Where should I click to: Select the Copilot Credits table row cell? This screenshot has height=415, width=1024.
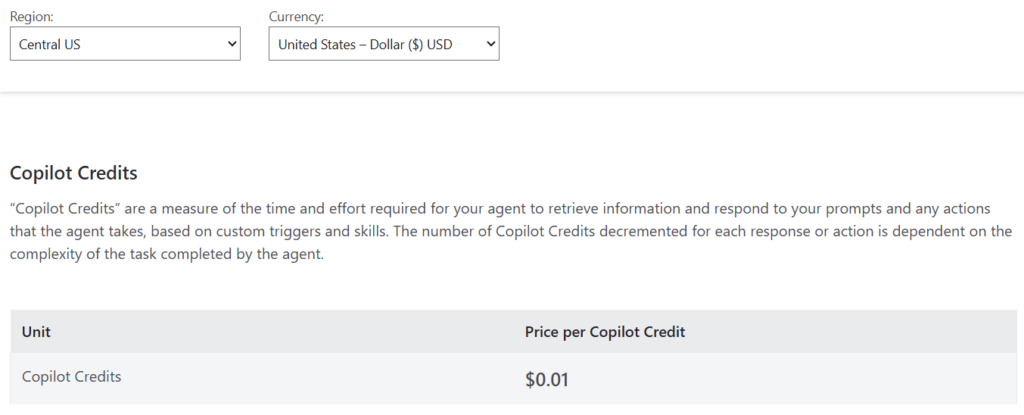[72, 377]
